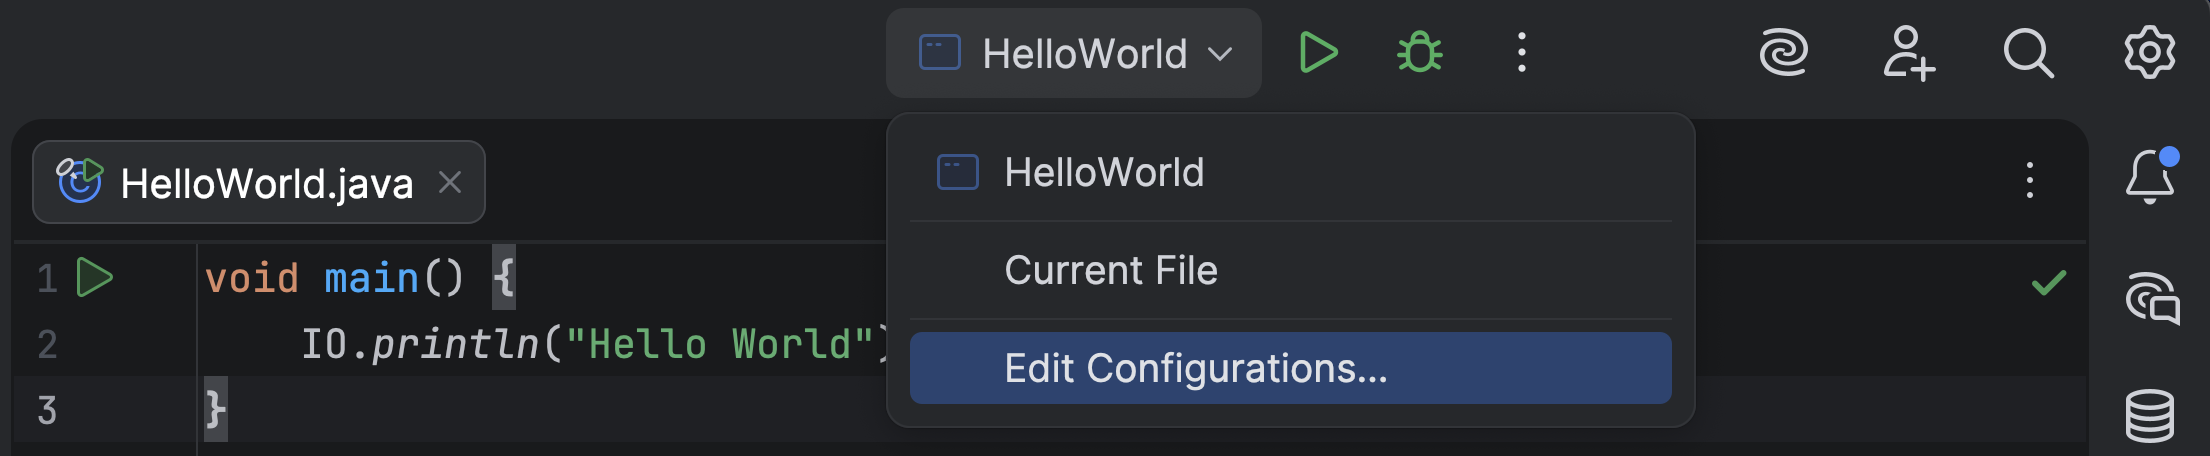Screen dimensions: 2210x456
Task: Click the green inspections checkmark widget
Action: click(x=2048, y=283)
